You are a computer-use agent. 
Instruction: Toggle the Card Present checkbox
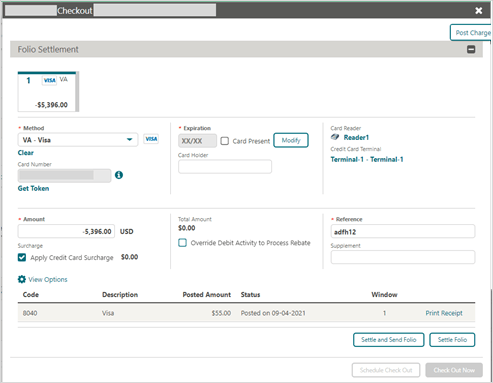pos(225,141)
